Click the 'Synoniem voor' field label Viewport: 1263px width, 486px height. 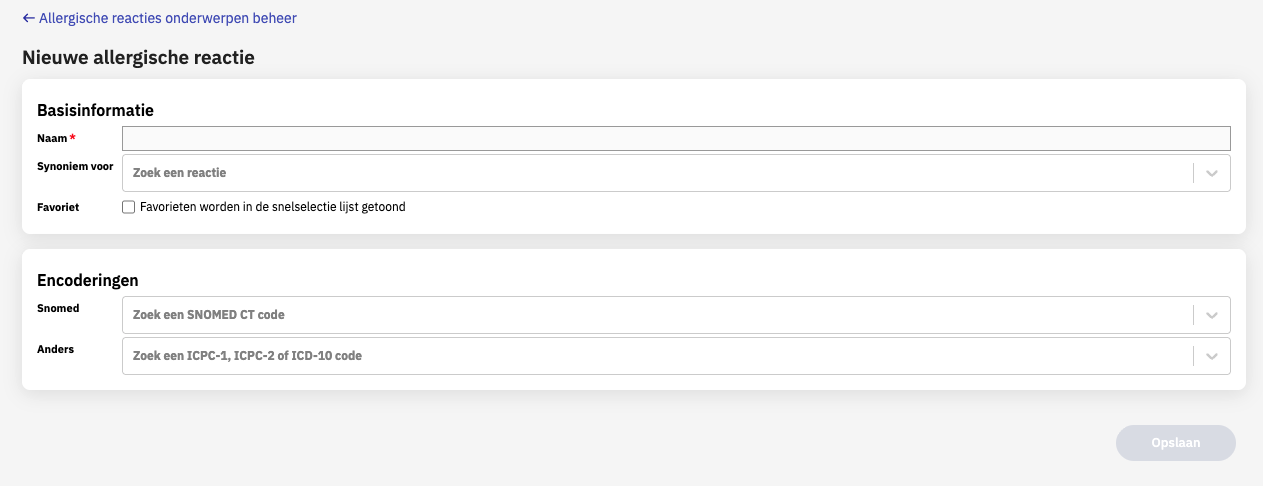(x=75, y=166)
